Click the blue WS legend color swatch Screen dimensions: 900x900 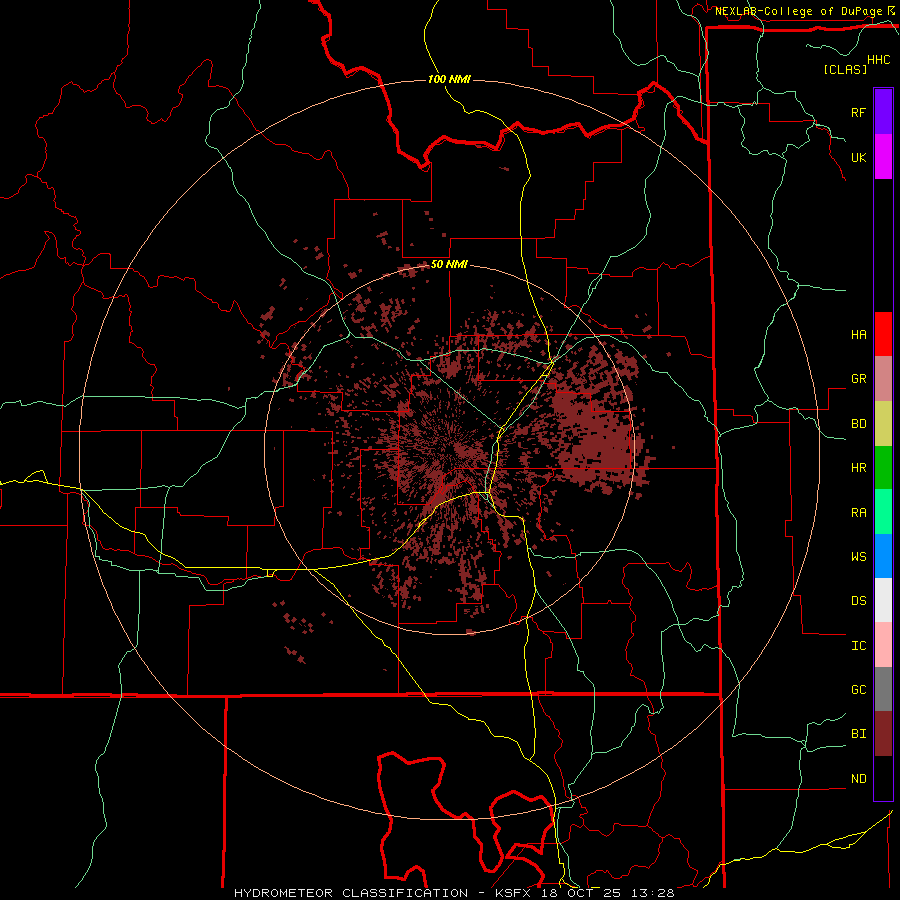point(883,556)
